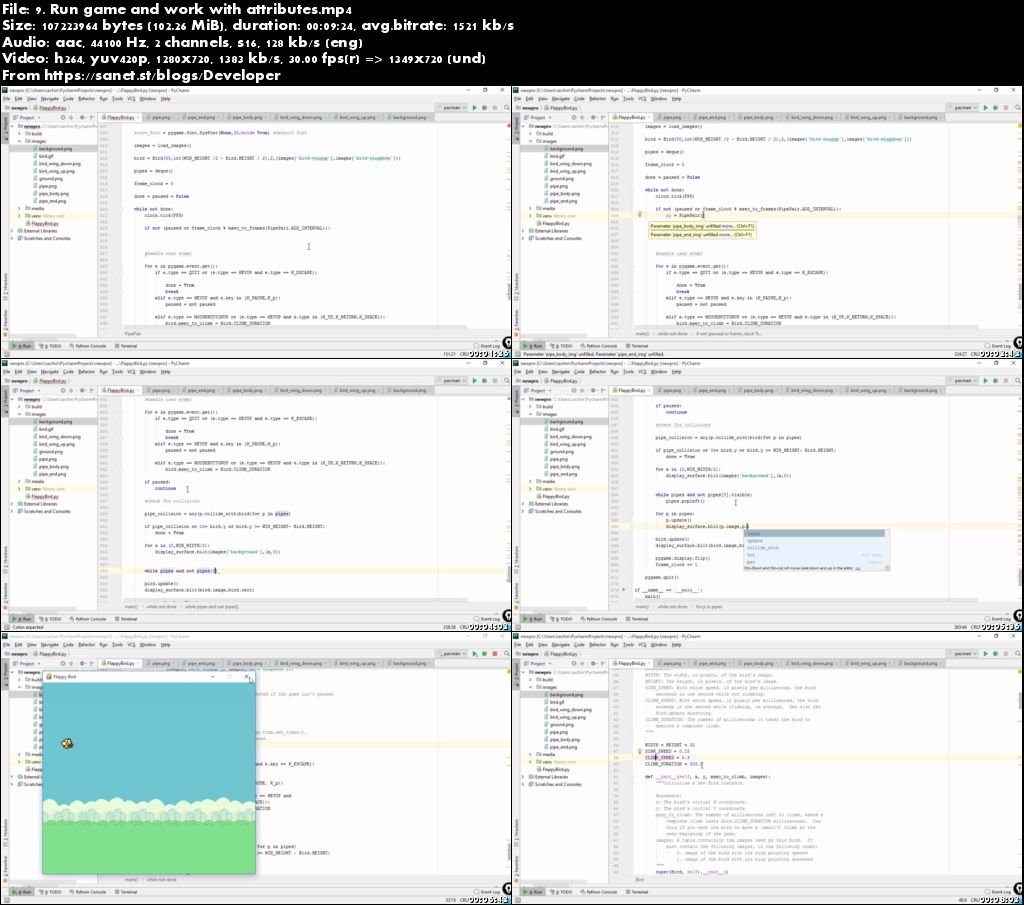Open TODO tool window in autocomplete popup frame

[x=561, y=618]
